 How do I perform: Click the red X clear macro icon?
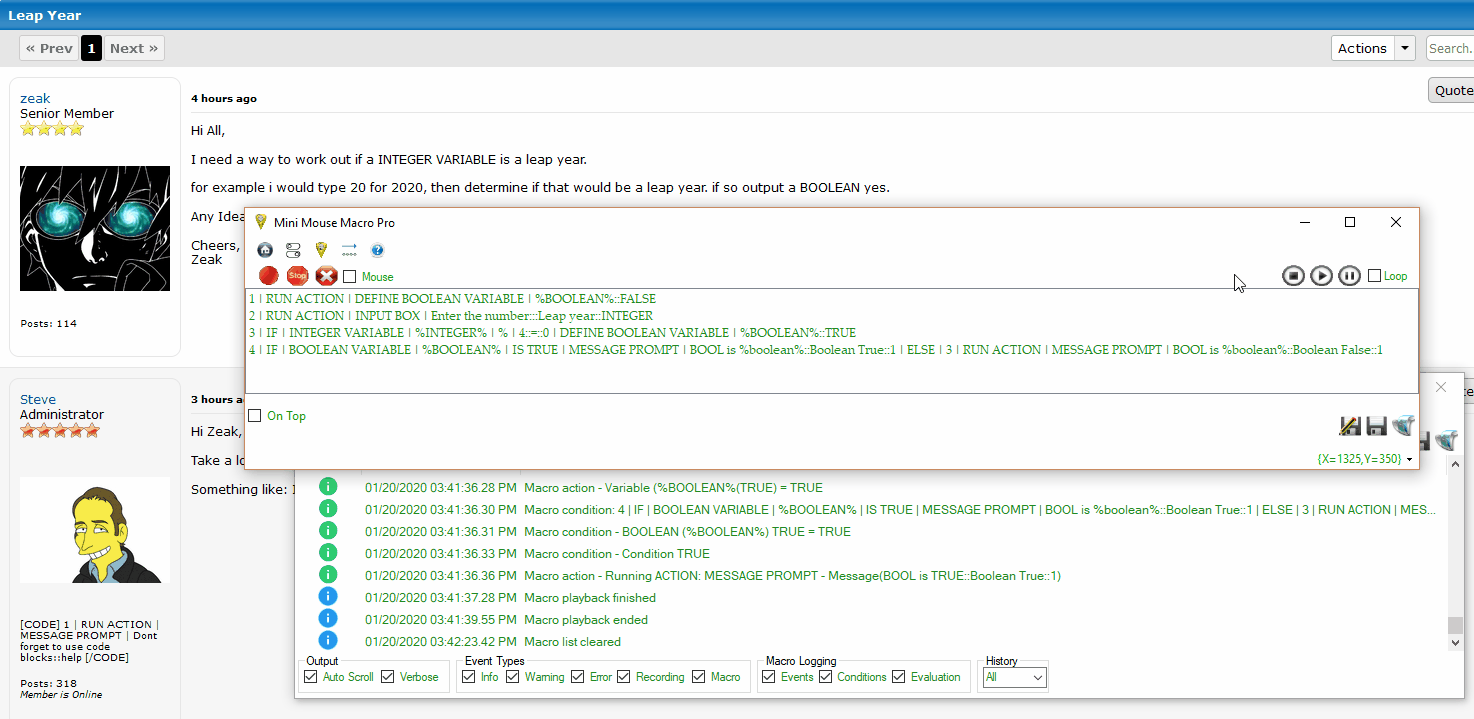326,276
